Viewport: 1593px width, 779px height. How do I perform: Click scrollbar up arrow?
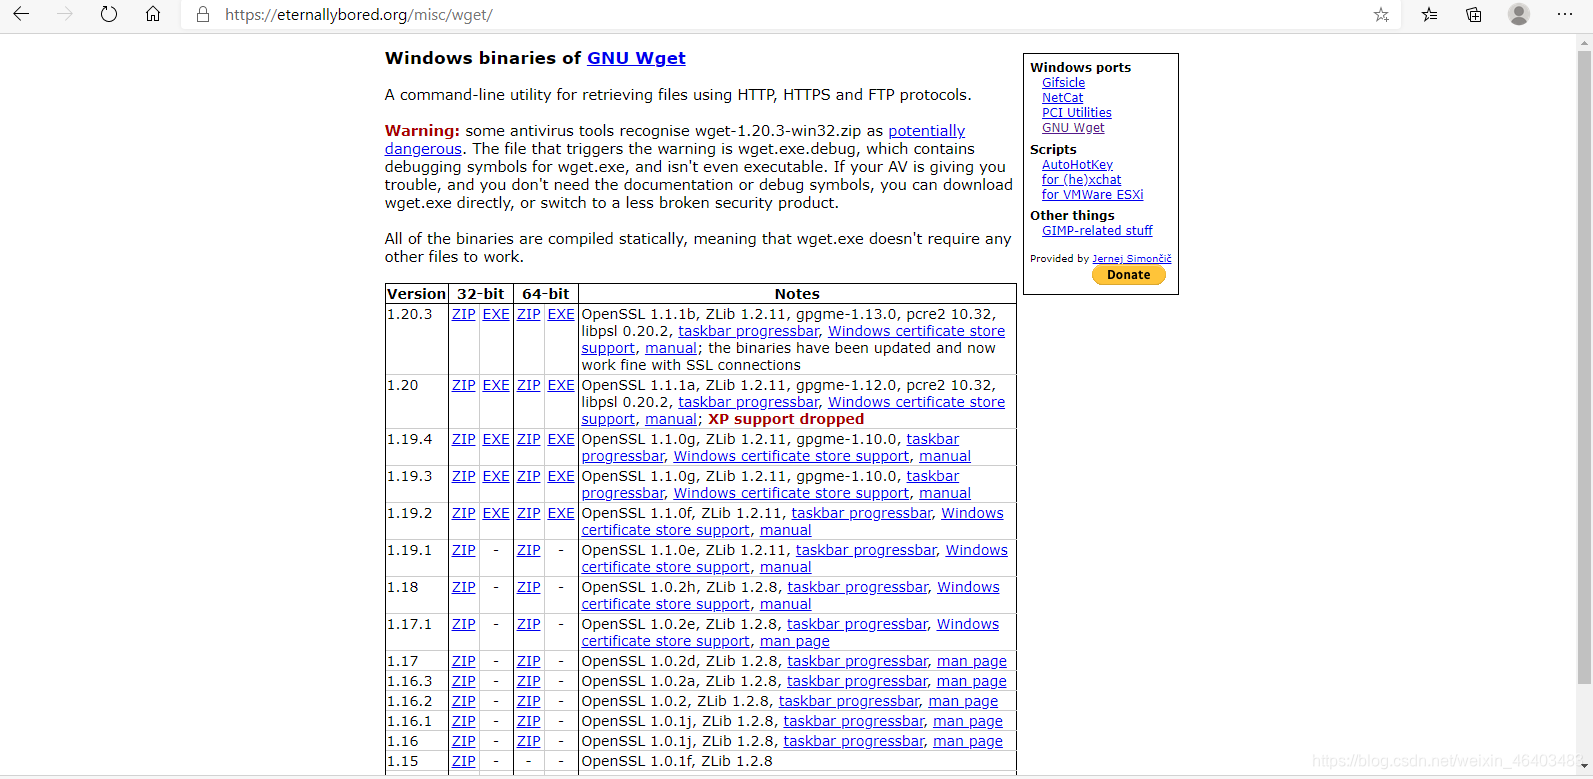coord(1584,42)
